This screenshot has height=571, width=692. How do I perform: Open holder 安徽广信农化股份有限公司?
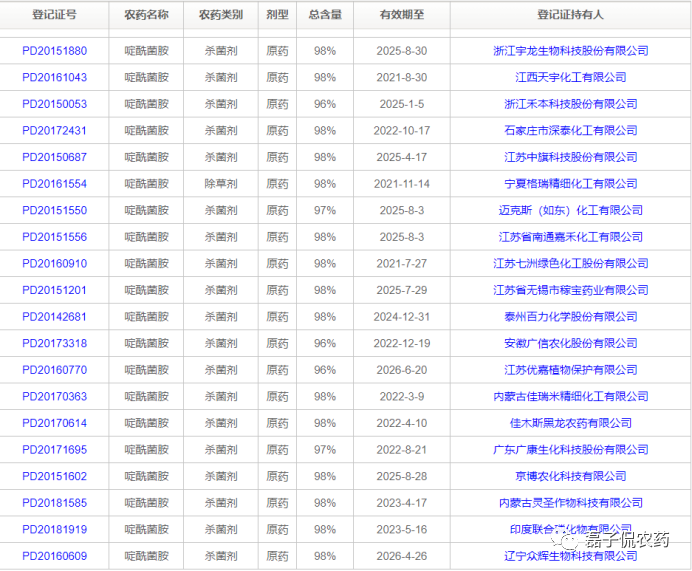571,343
